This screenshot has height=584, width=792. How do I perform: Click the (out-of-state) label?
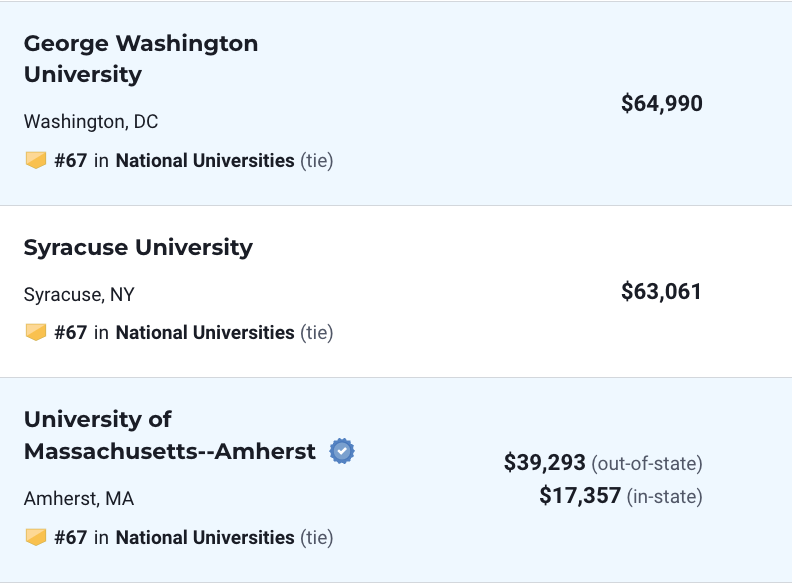tap(647, 463)
